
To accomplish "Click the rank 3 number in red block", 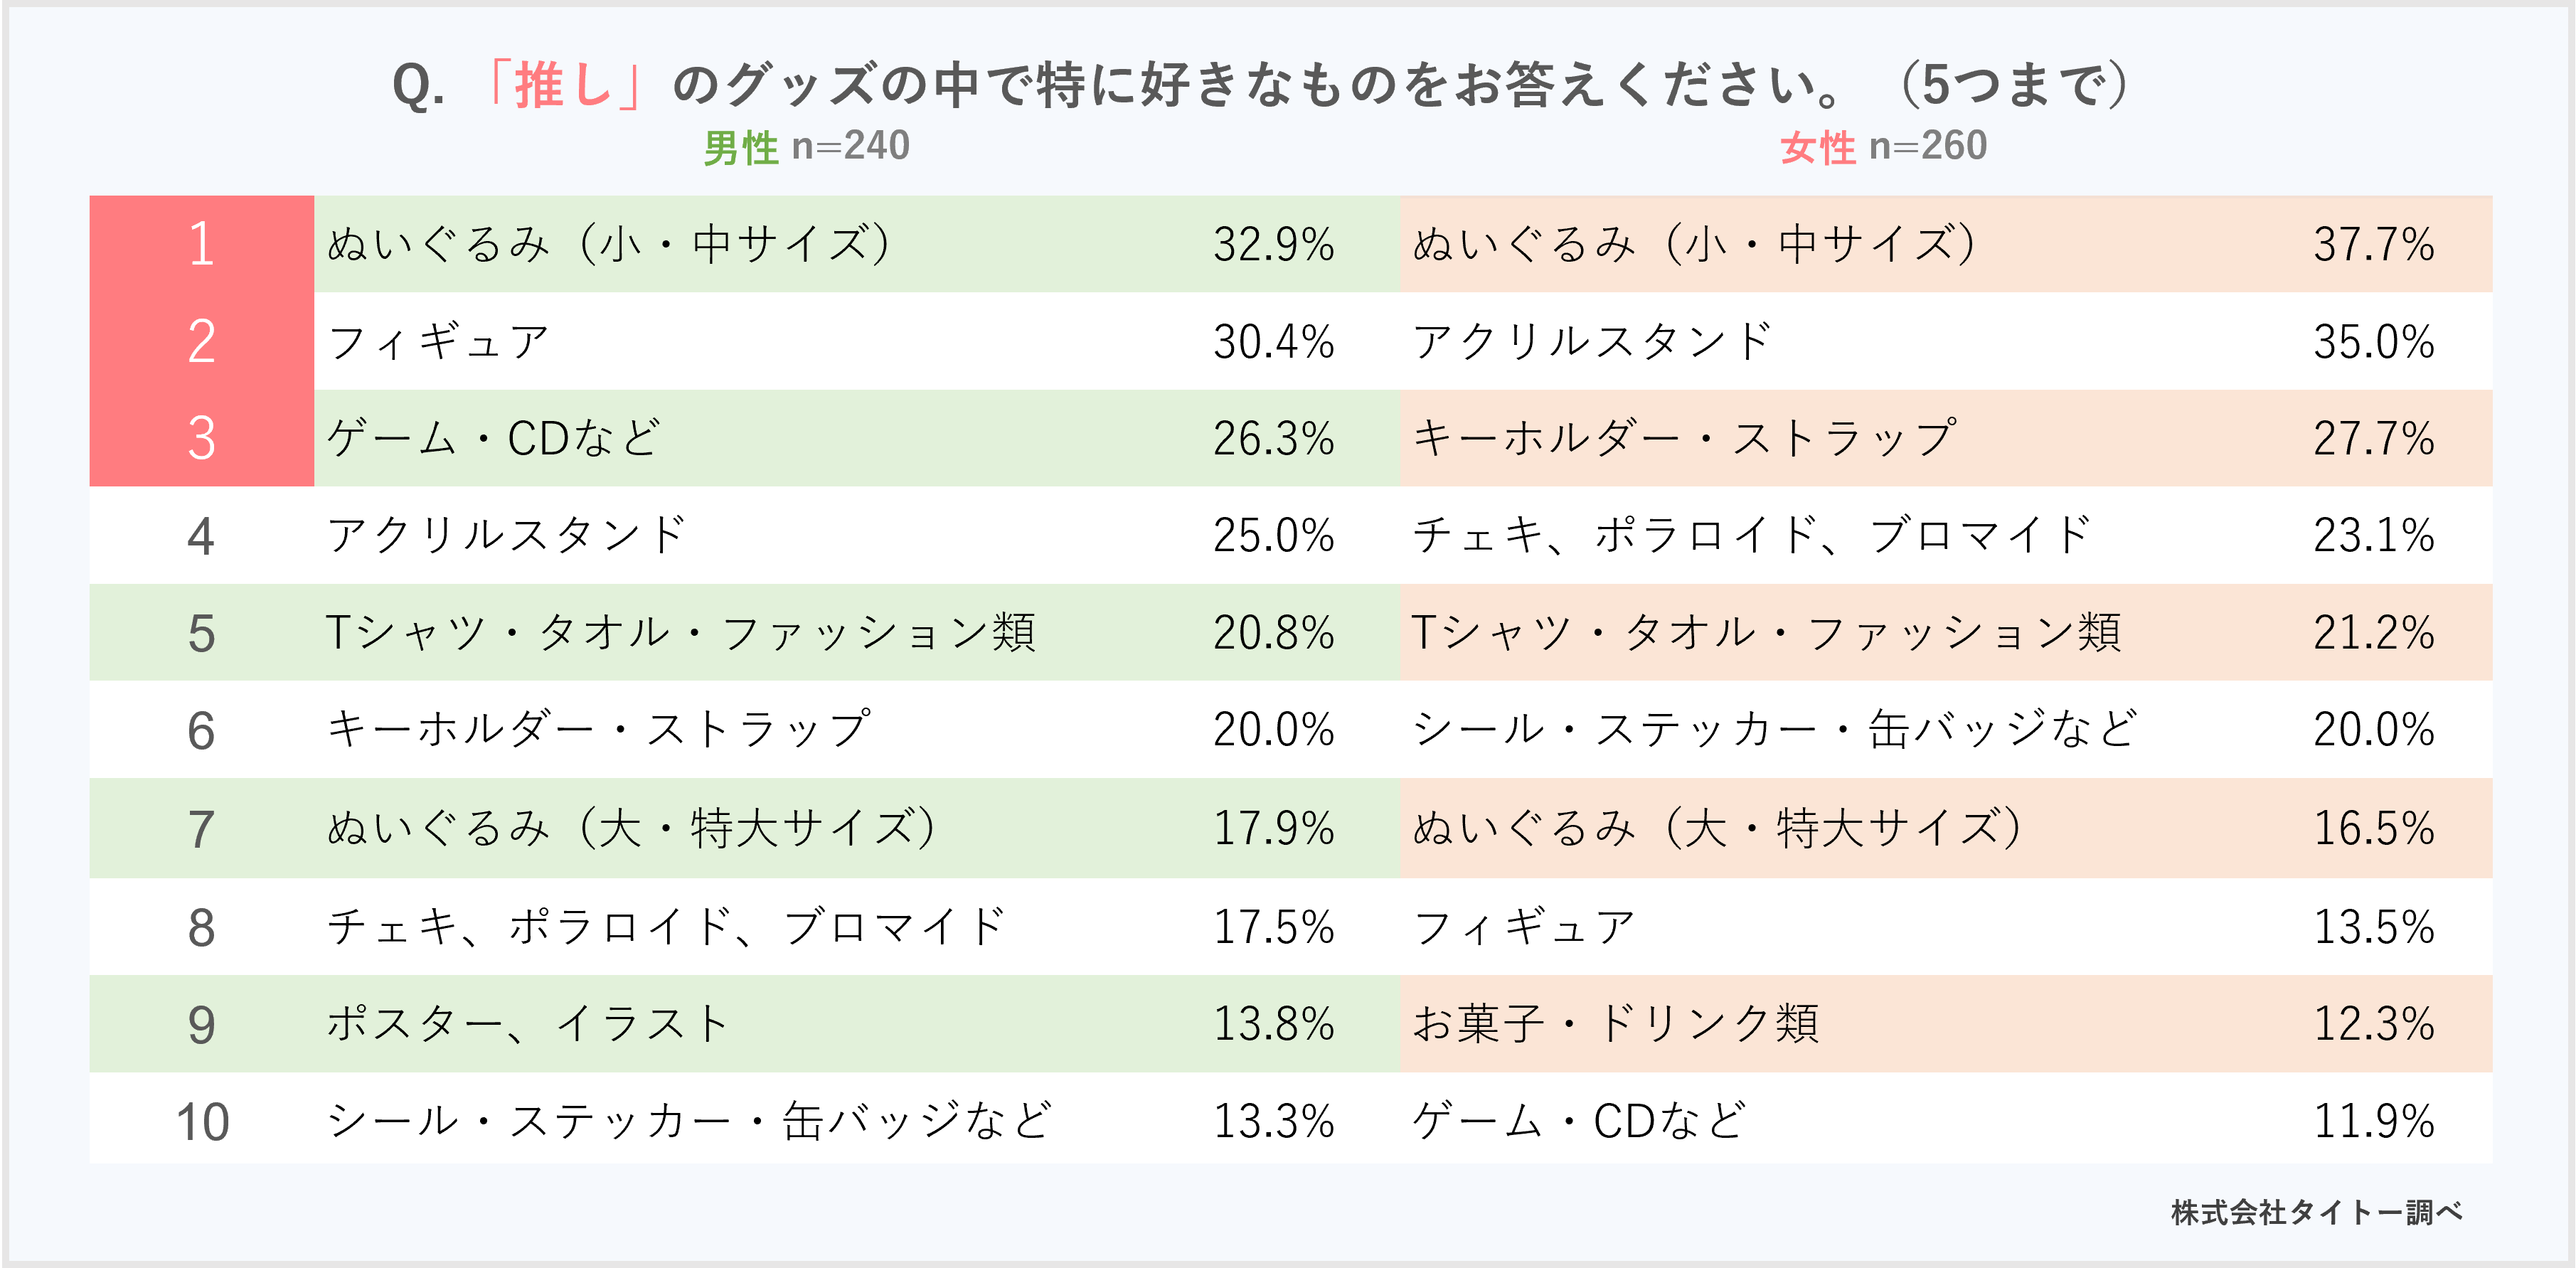I will 201,438.
